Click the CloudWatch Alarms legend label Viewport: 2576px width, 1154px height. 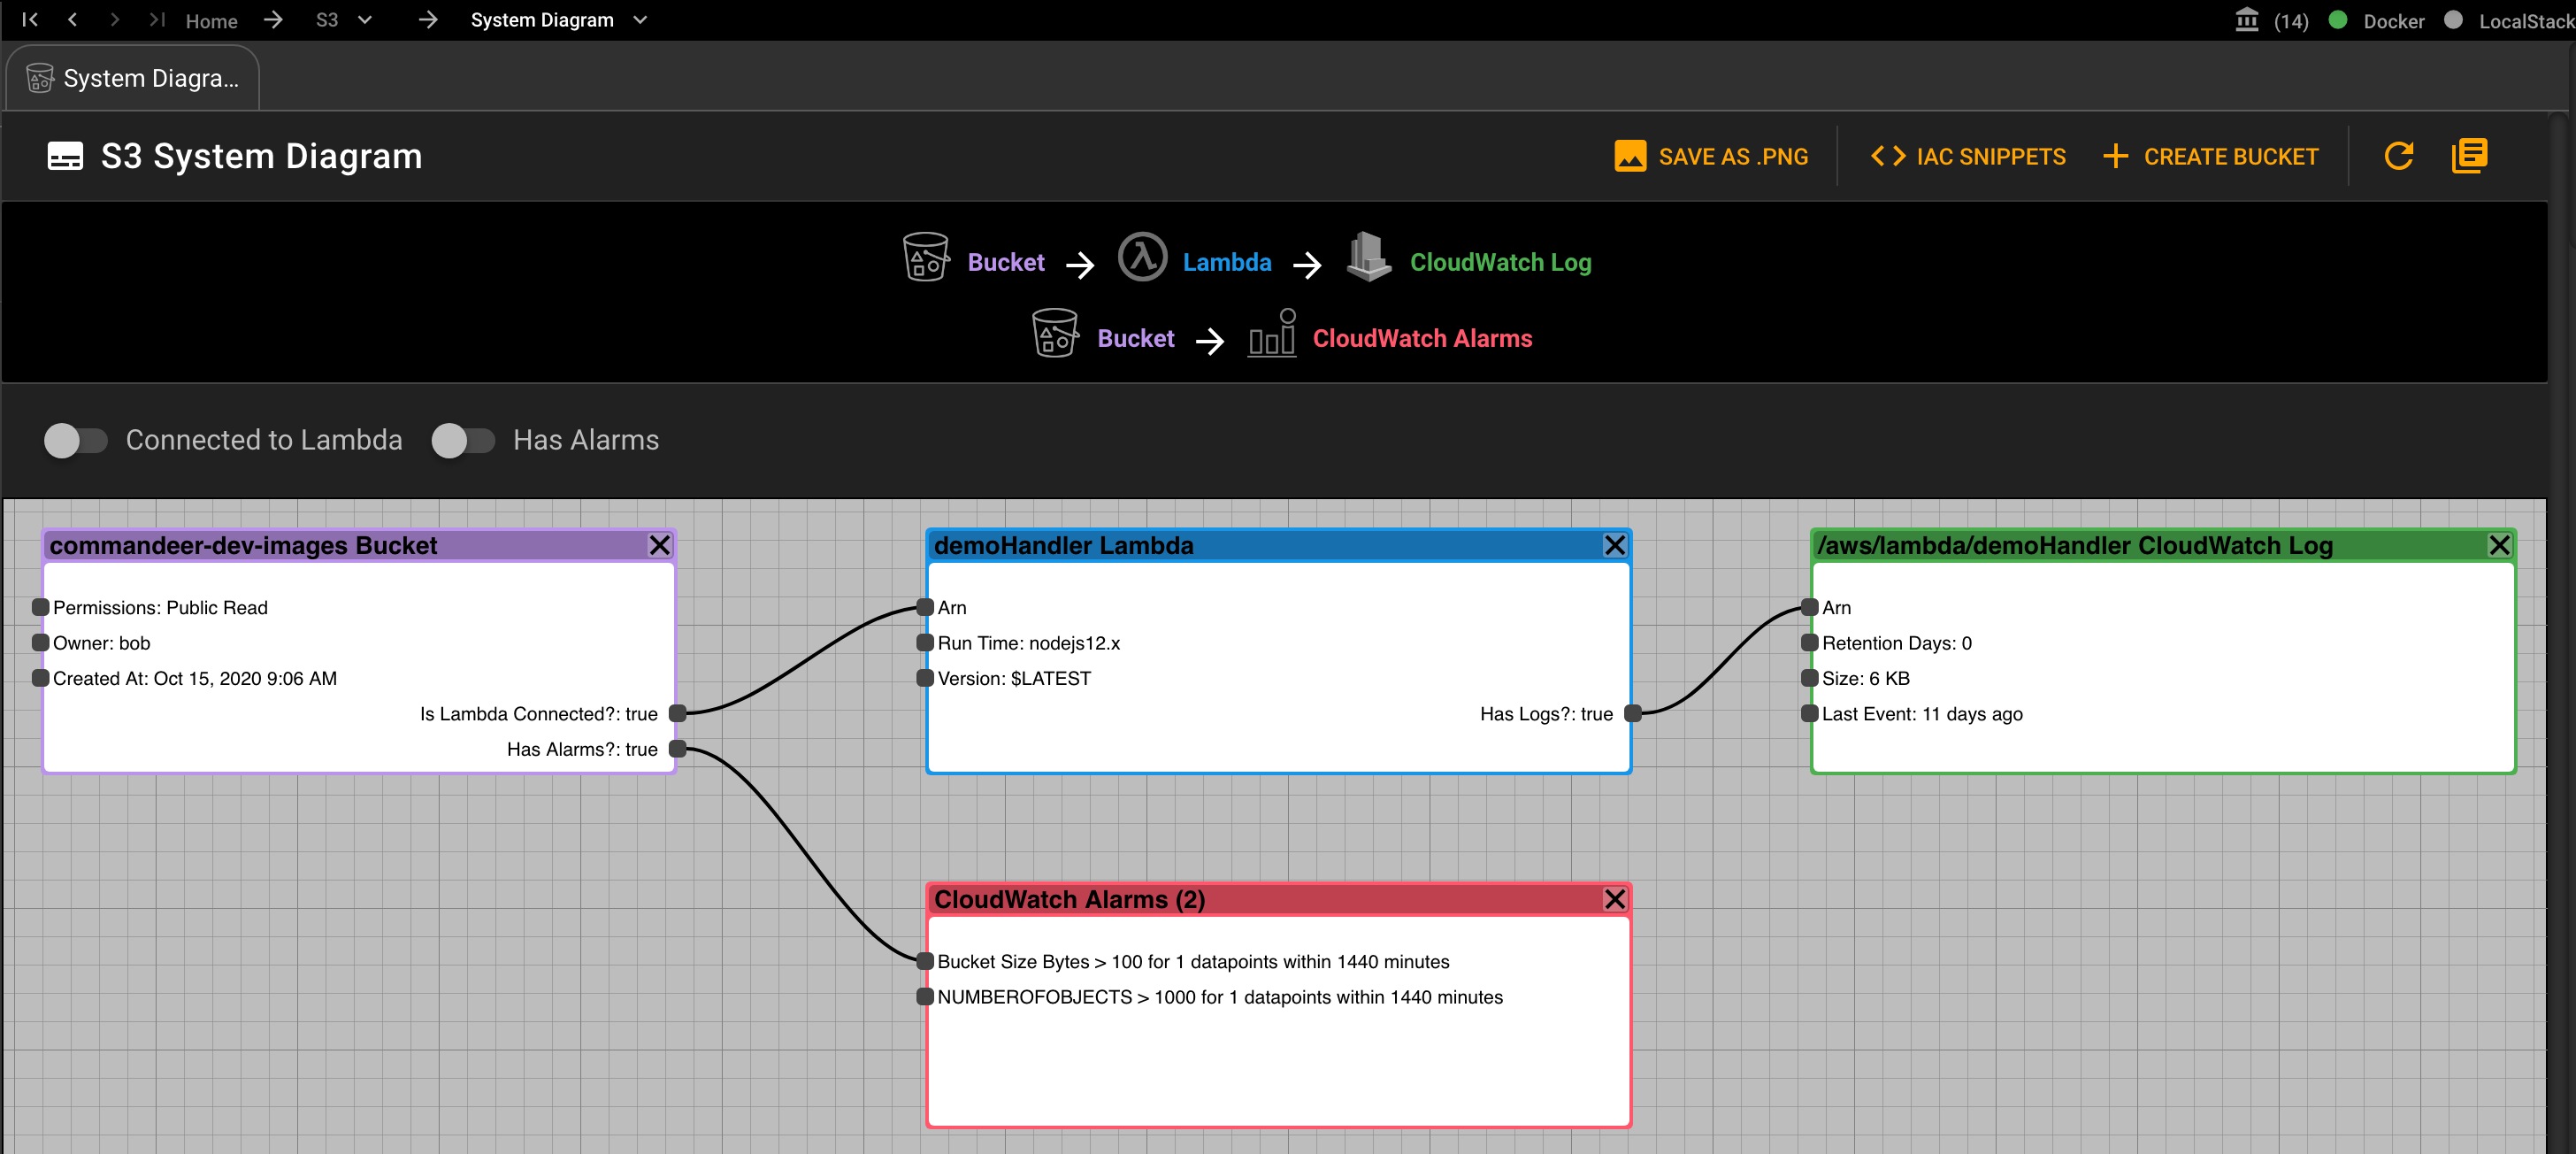[1422, 339]
